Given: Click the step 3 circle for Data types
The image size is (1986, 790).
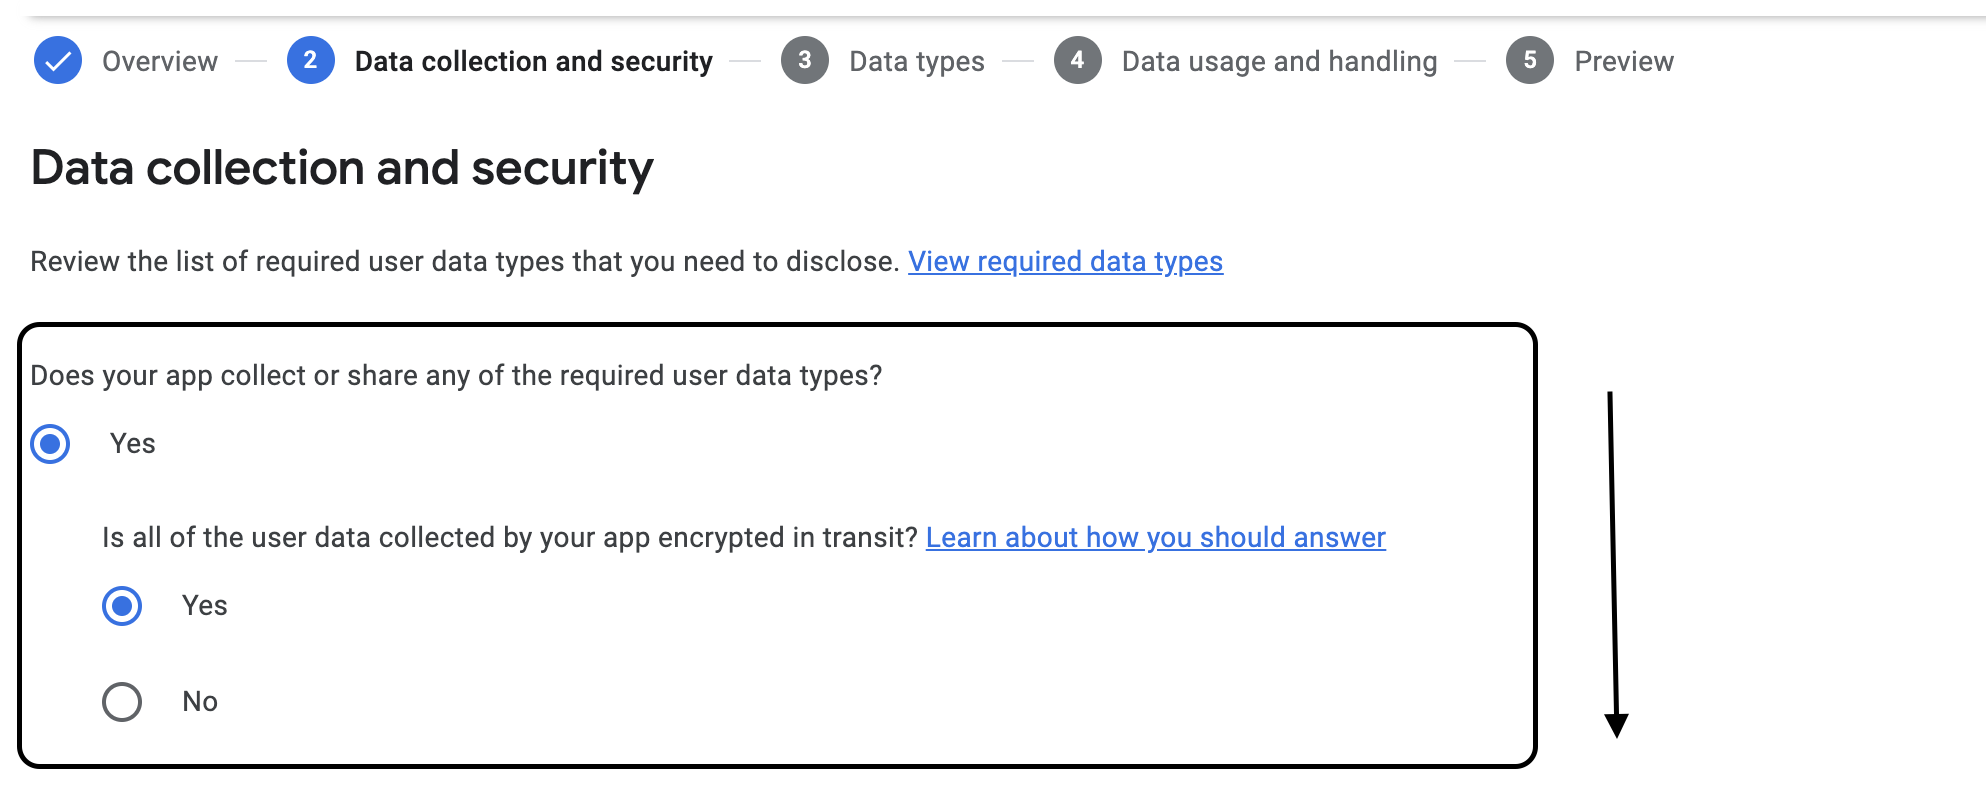Looking at the screenshot, I should (x=805, y=60).
